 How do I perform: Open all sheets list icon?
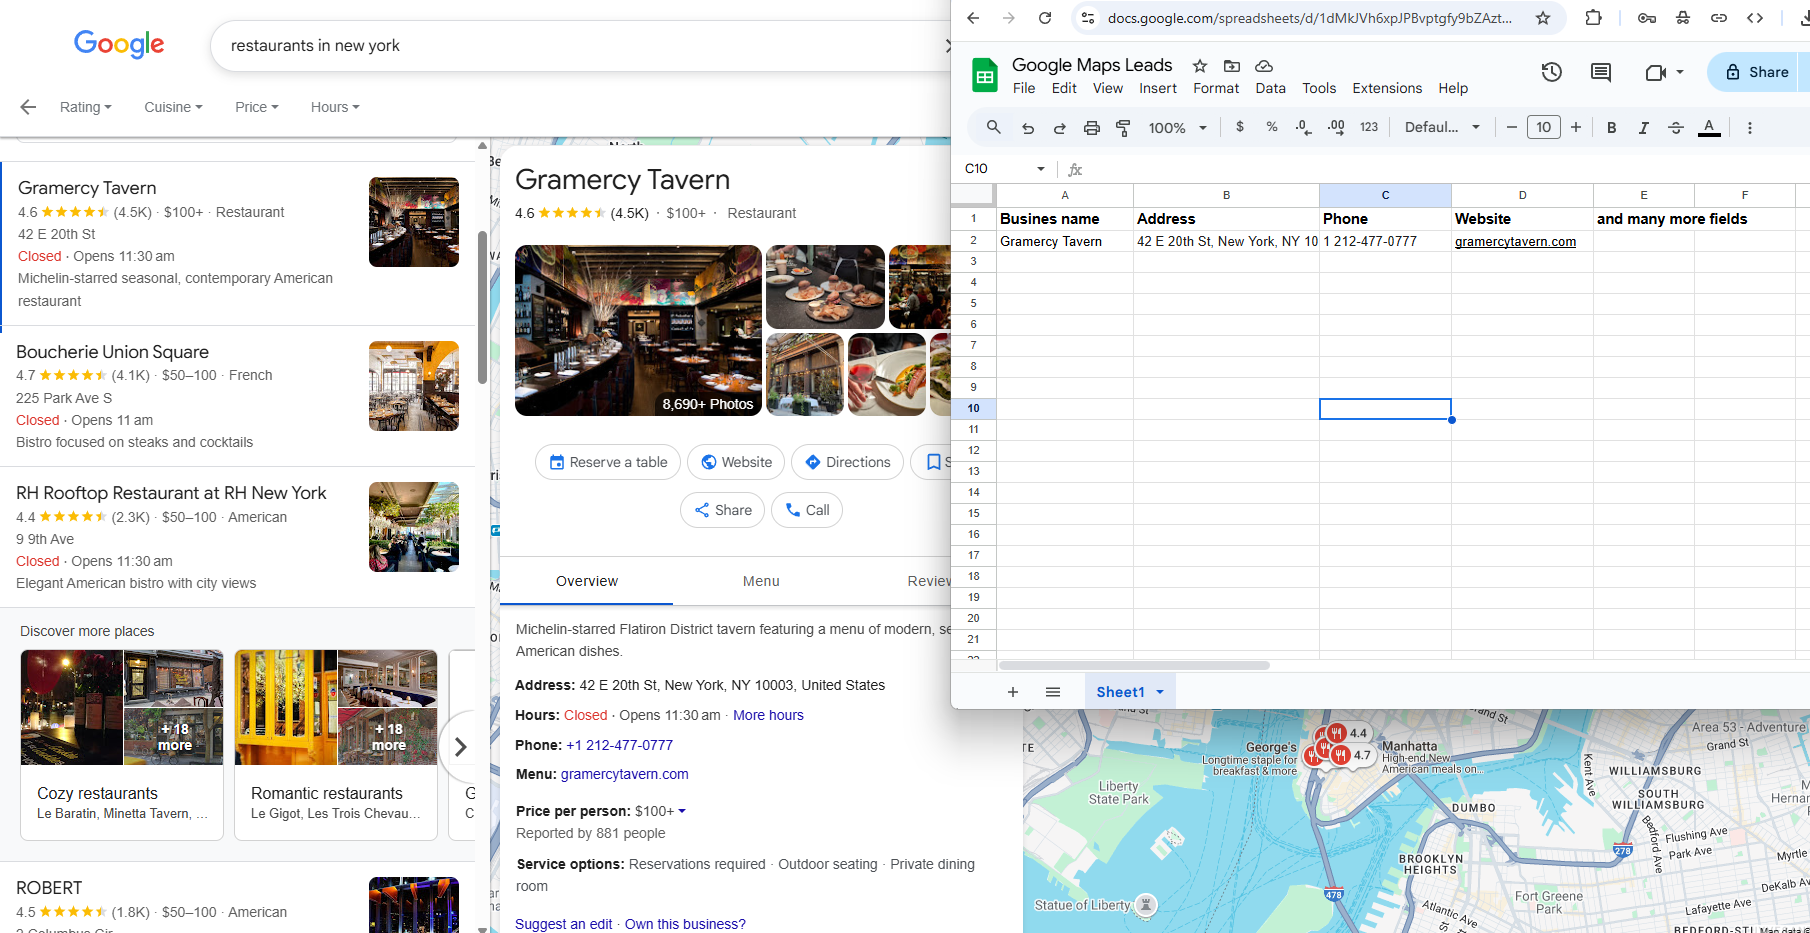pos(1053,692)
